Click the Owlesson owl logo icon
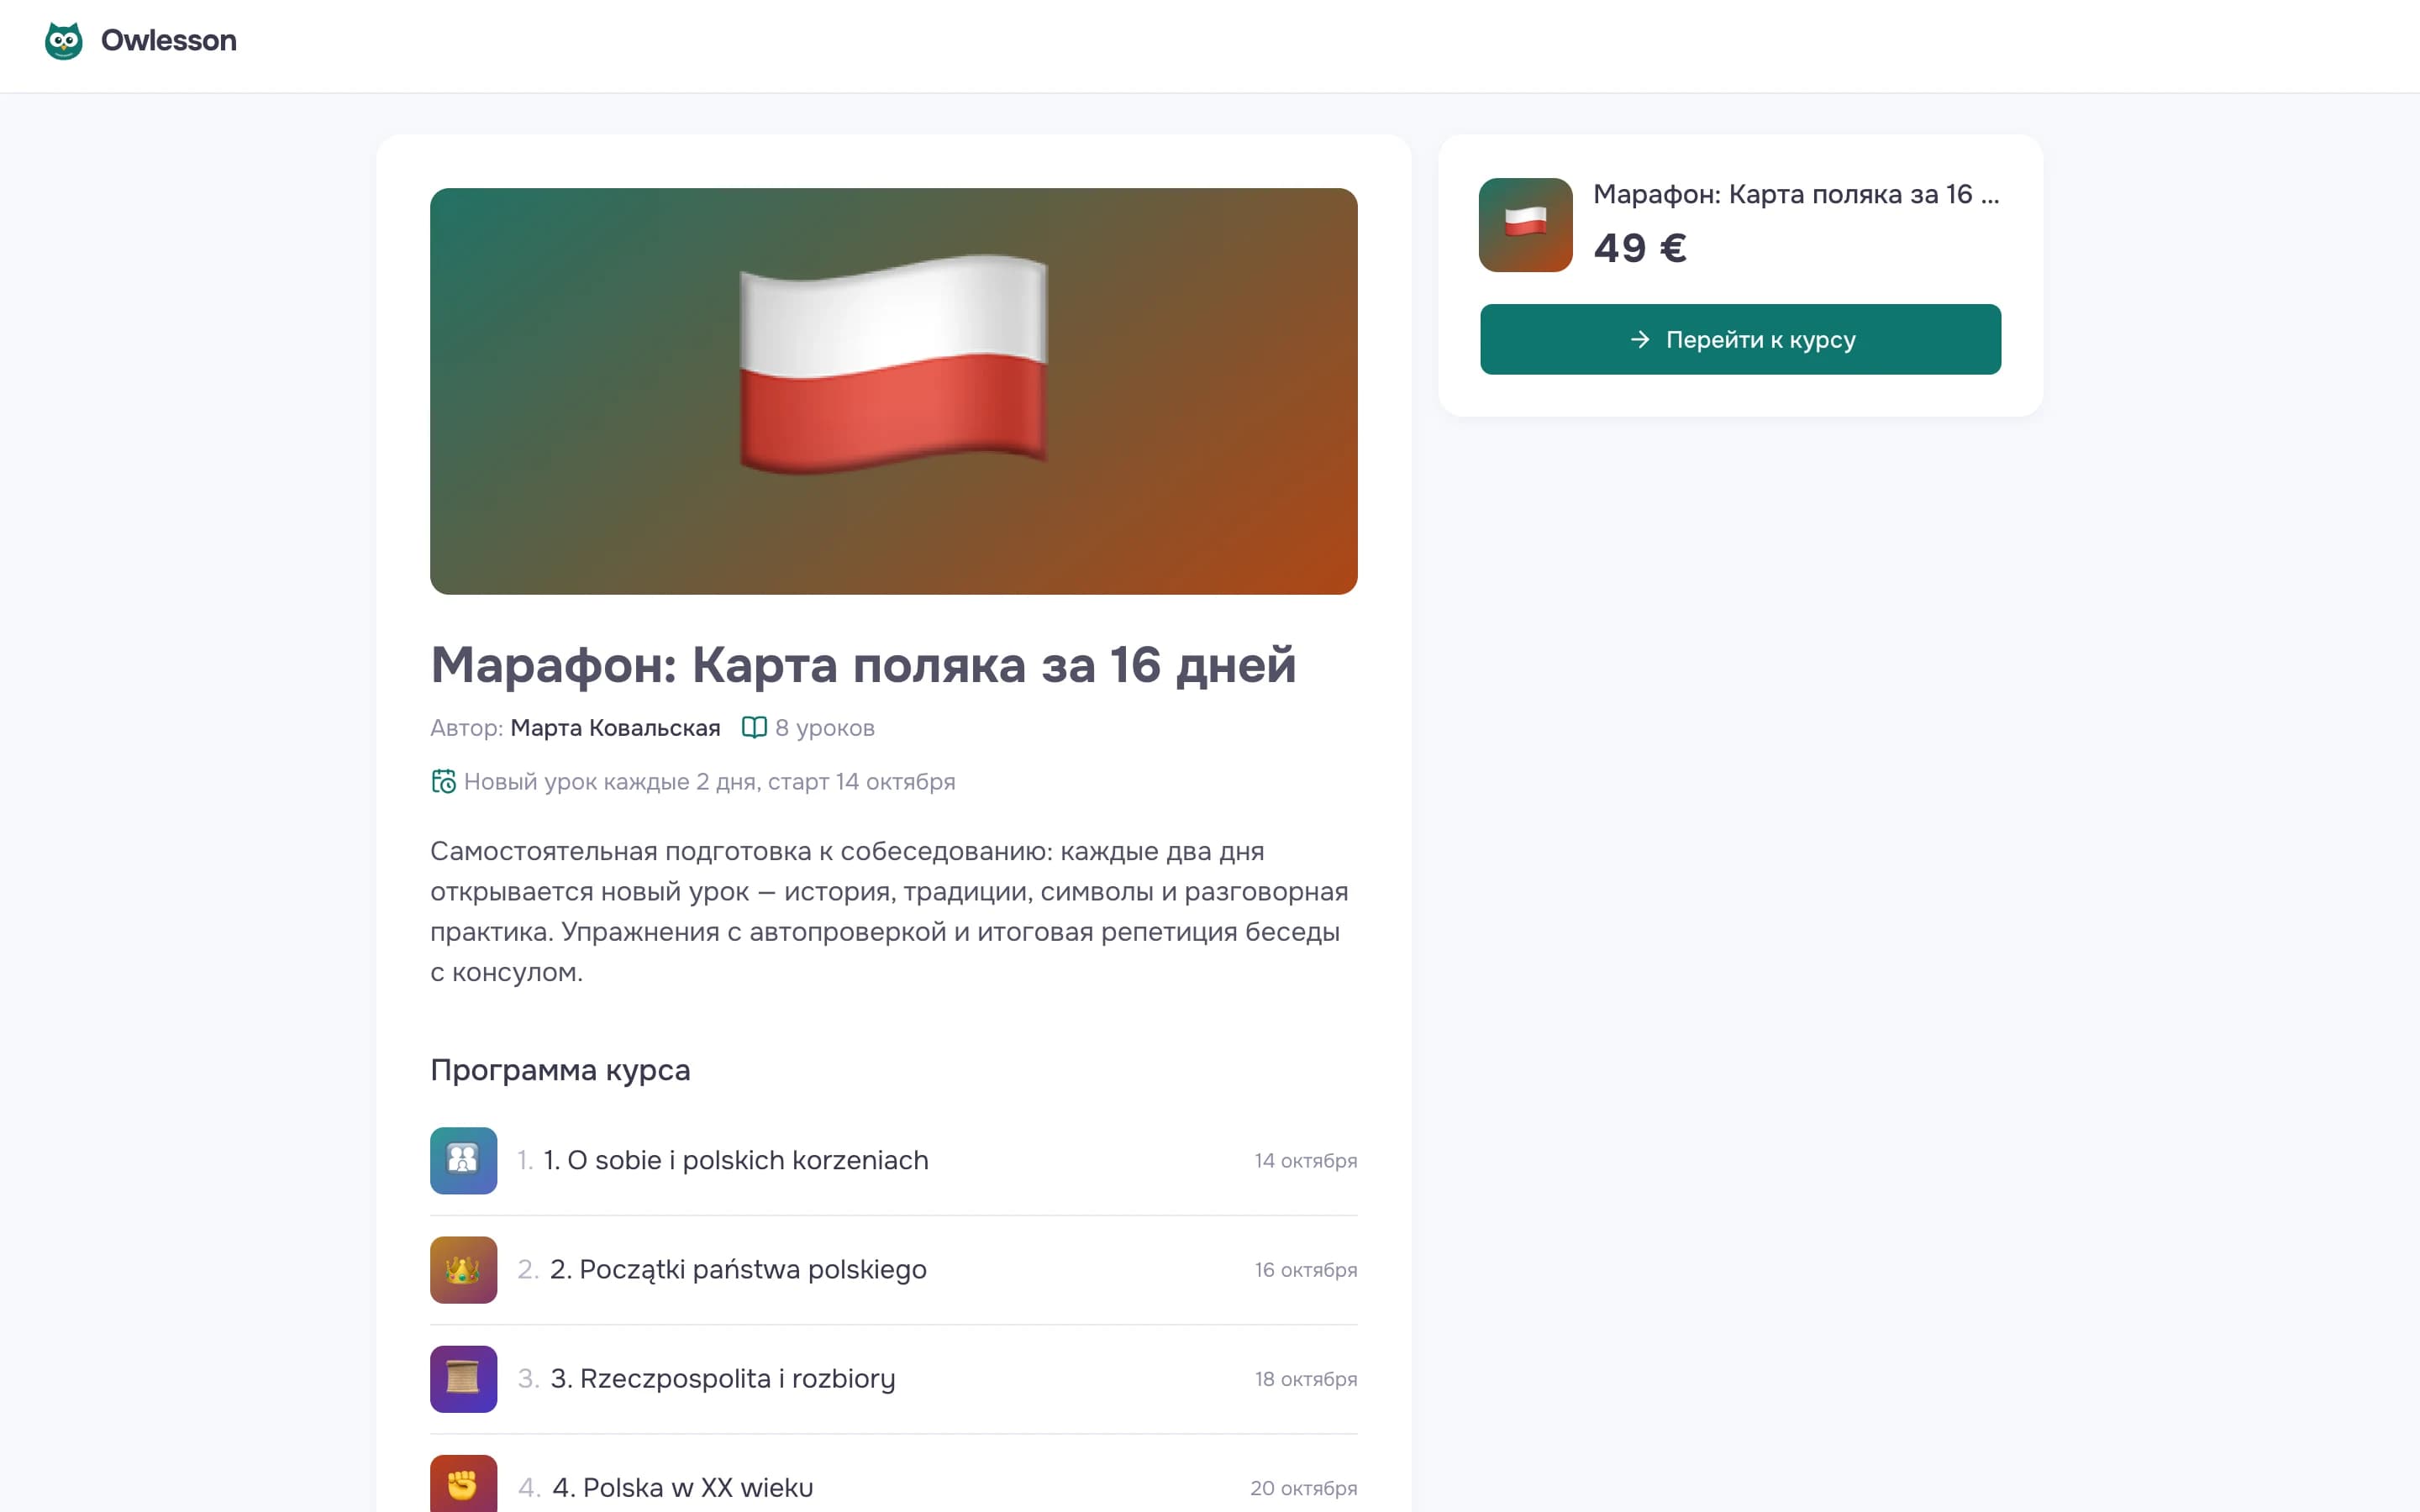The image size is (2420, 1512). pos(64,40)
